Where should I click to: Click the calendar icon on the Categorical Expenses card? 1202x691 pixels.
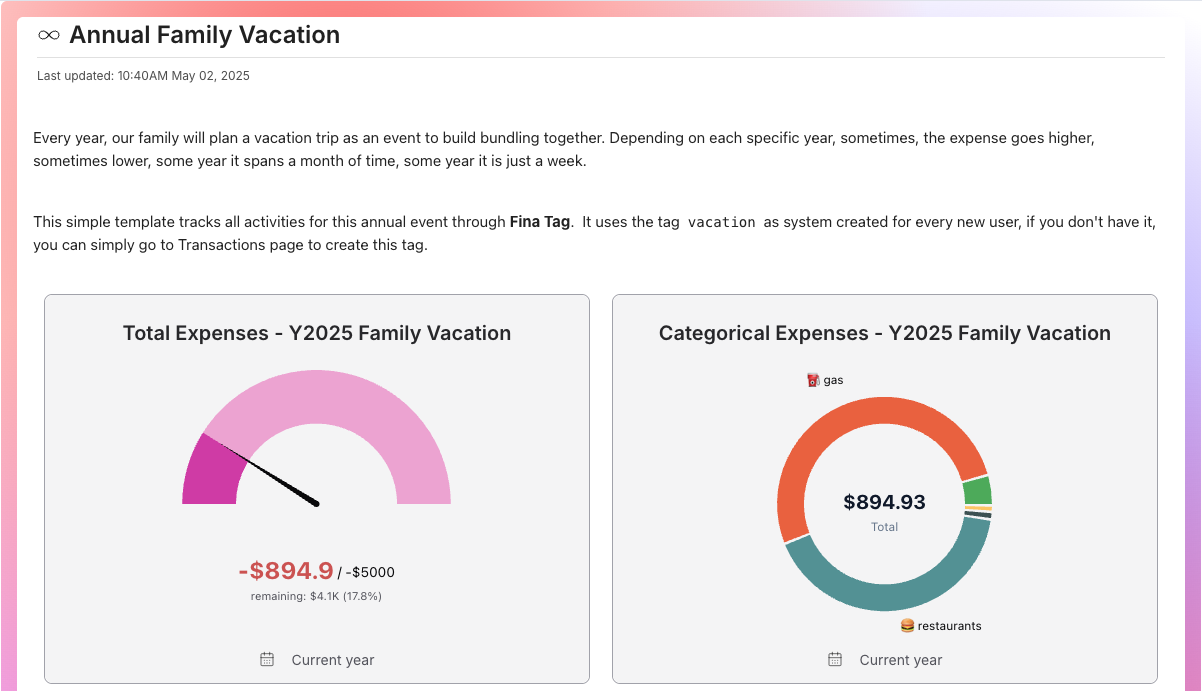coord(833,658)
